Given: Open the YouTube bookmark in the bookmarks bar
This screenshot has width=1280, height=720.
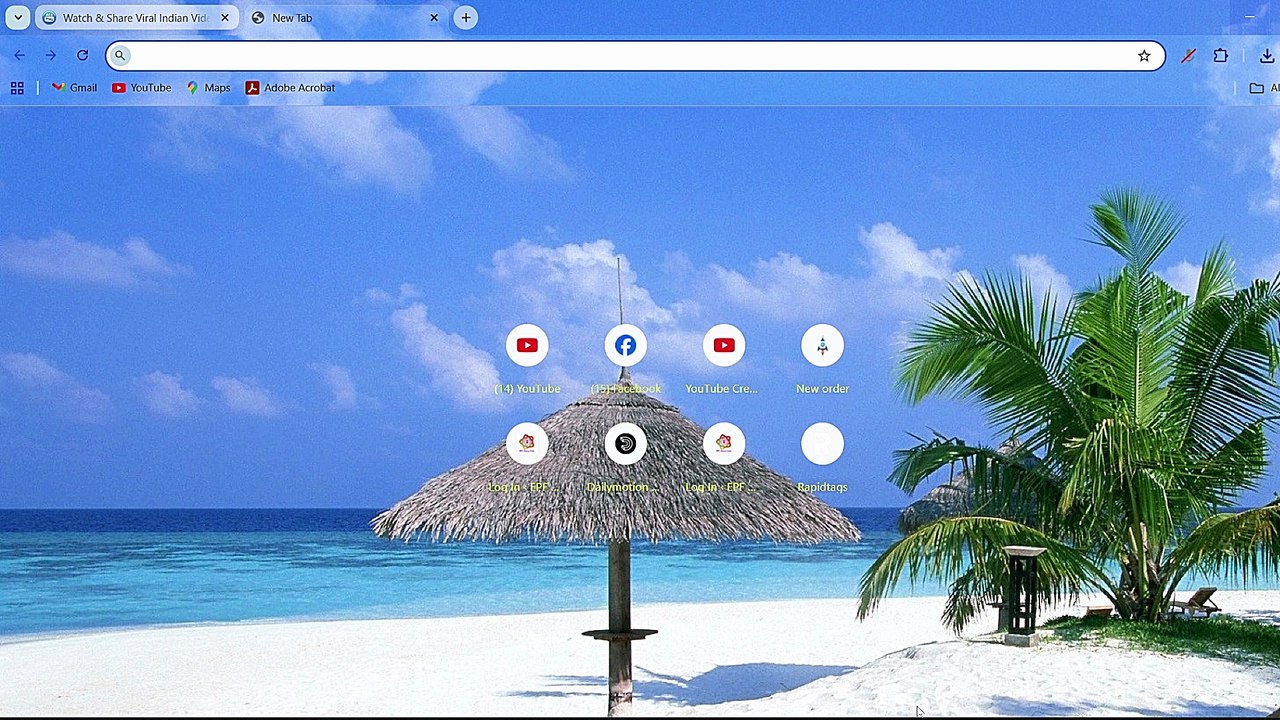Looking at the screenshot, I should (x=141, y=88).
